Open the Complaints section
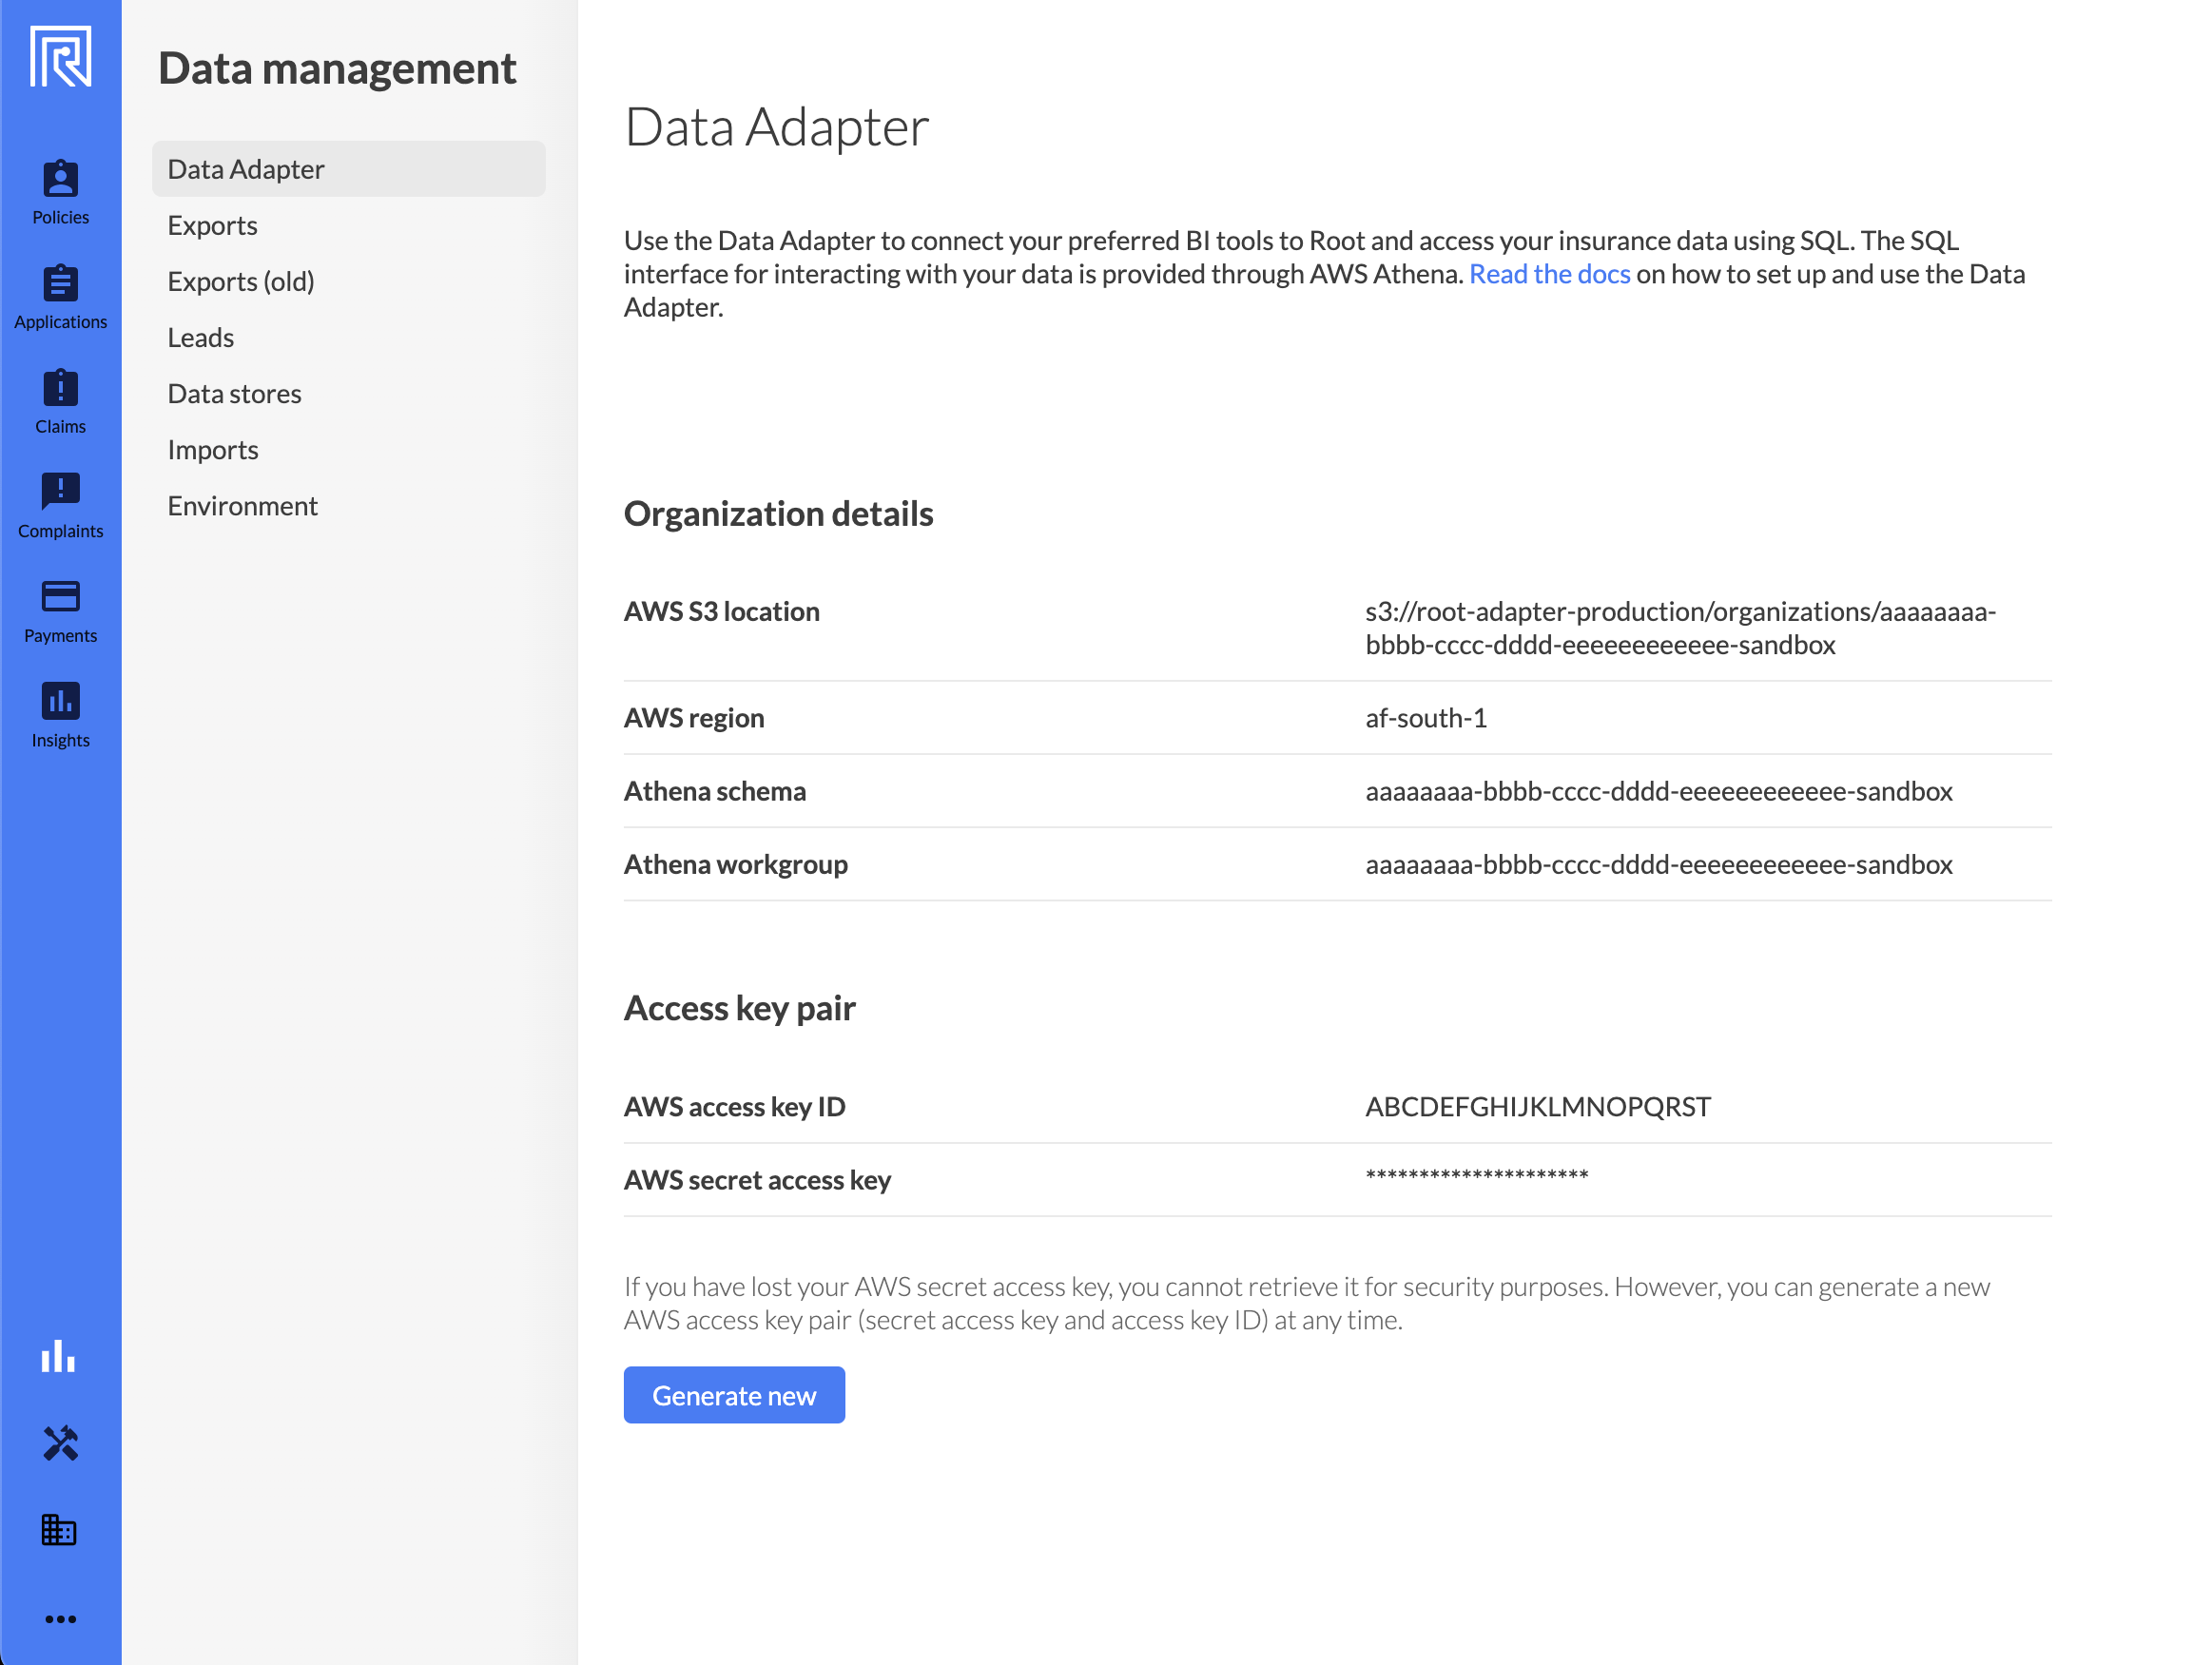The height and width of the screenshot is (1665, 2212). (60, 506)
